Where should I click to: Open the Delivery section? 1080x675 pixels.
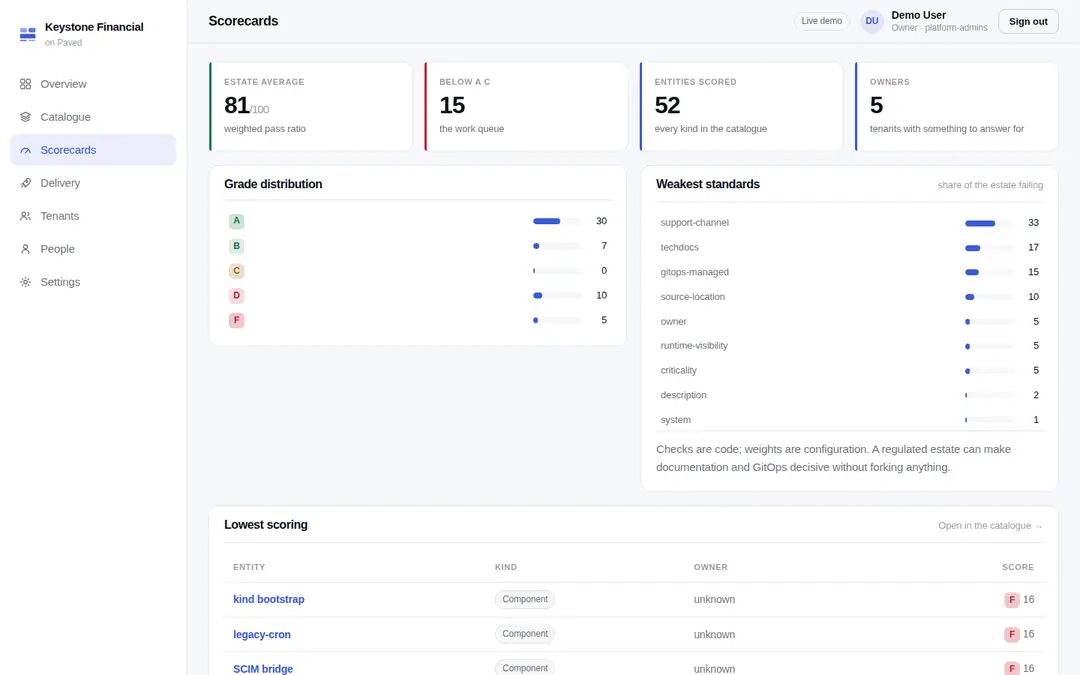[93, 183]
